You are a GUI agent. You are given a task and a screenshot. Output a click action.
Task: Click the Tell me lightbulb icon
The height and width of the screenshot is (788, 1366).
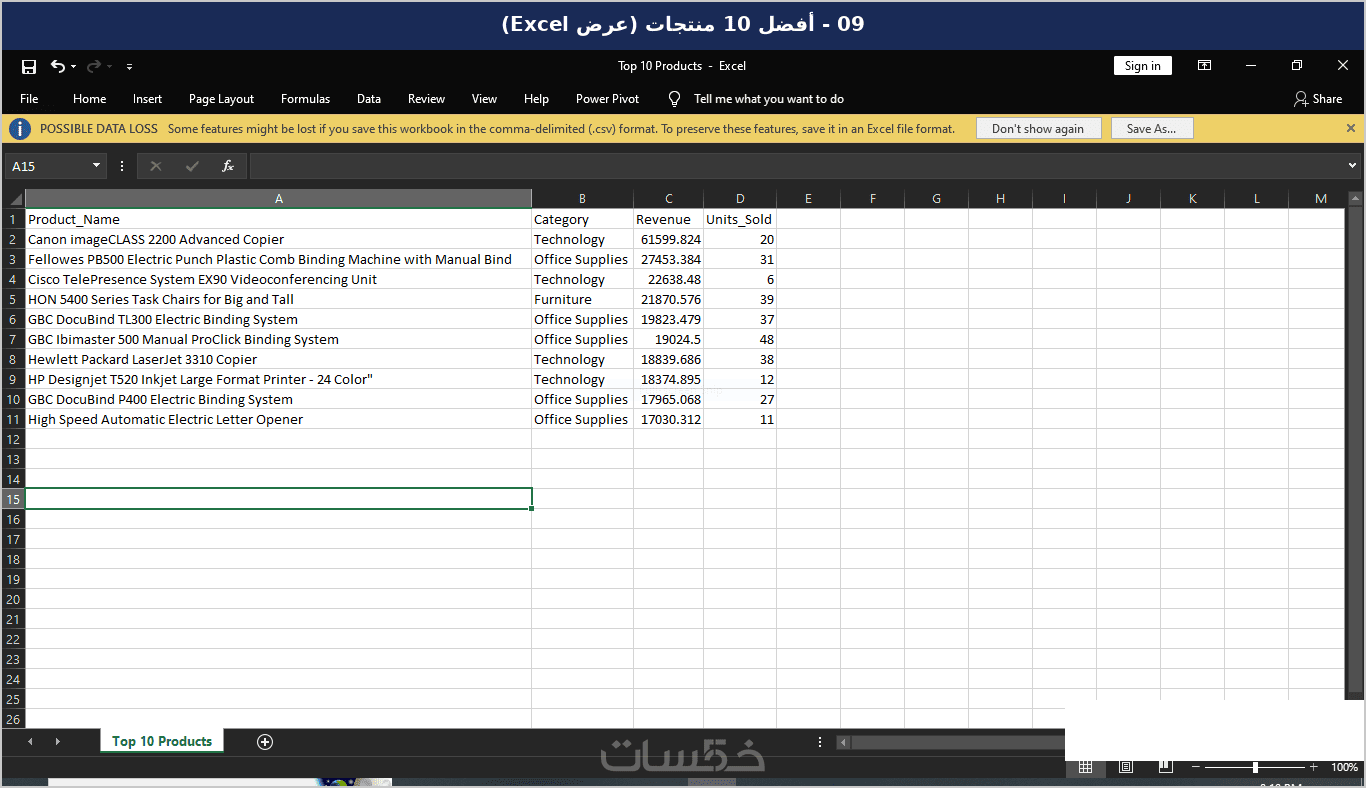pyautogui.click(x=674, y=99)
